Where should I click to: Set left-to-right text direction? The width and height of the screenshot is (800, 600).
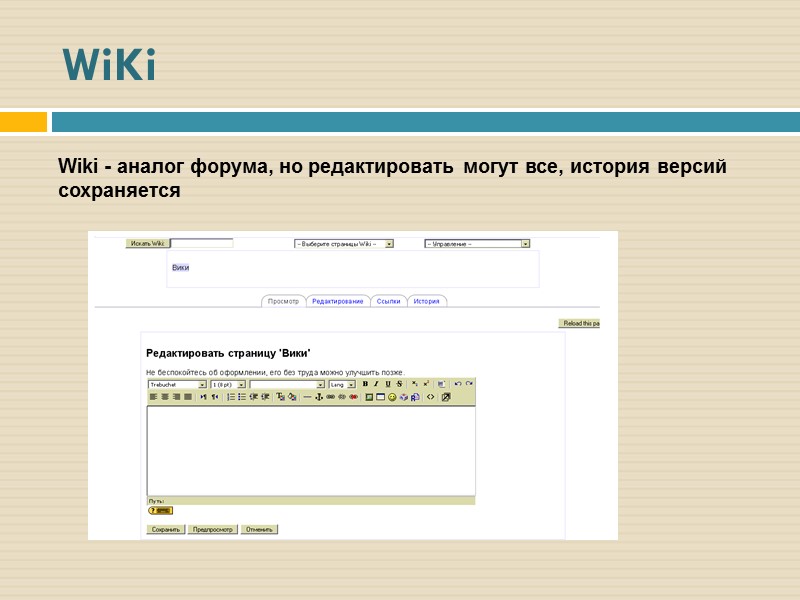203,397
